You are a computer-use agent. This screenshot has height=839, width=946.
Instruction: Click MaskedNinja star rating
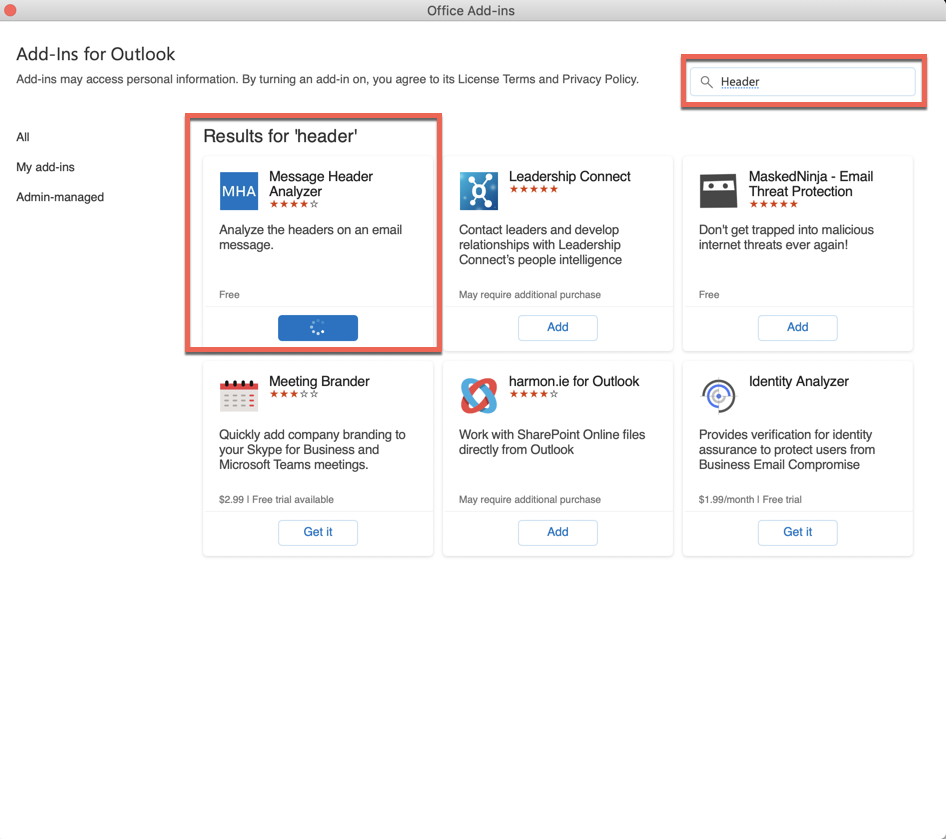click(x=773, y=204)
